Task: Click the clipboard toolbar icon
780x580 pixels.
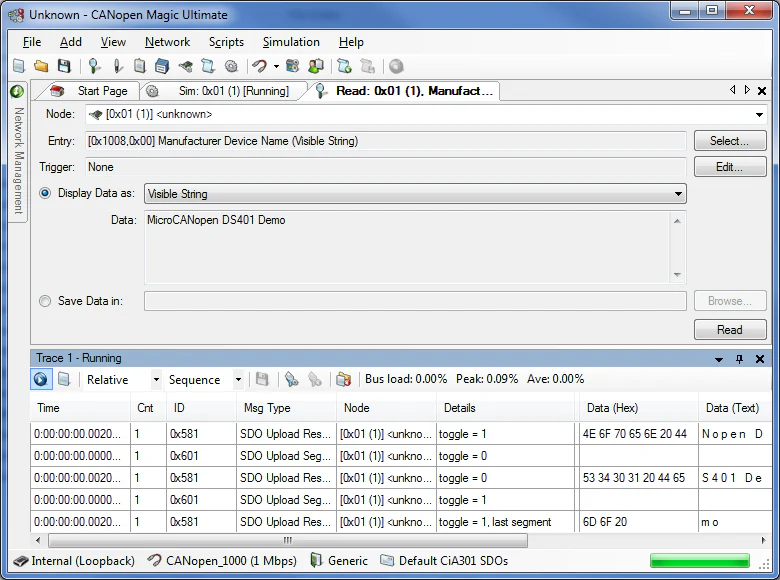Action: [140, 66]
